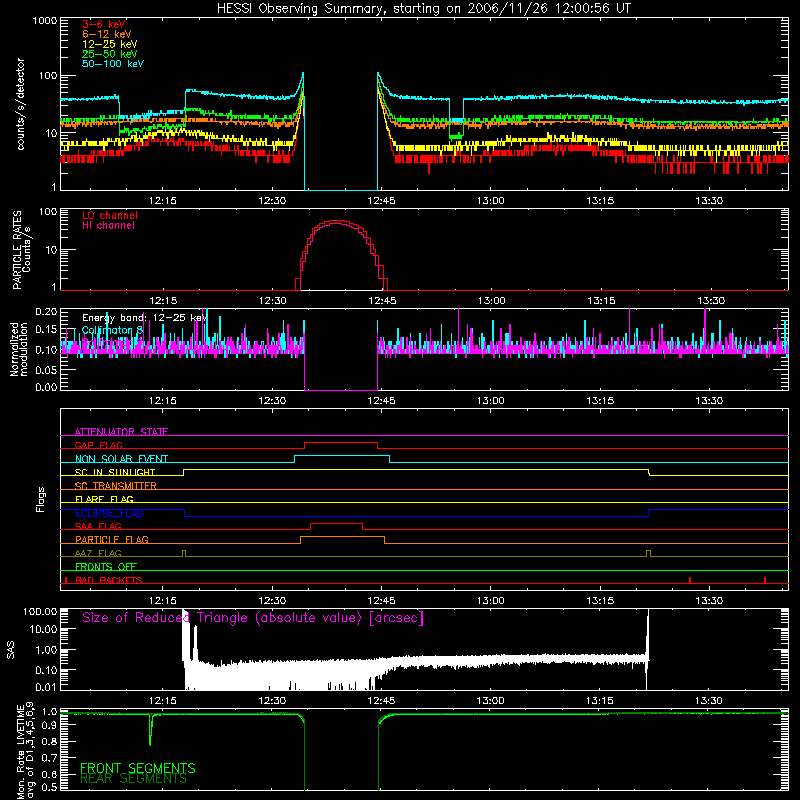Select the SC IN SUNLIGHT flag label
The height and width of the screenshot is (800, 800).
coord(115,472)
